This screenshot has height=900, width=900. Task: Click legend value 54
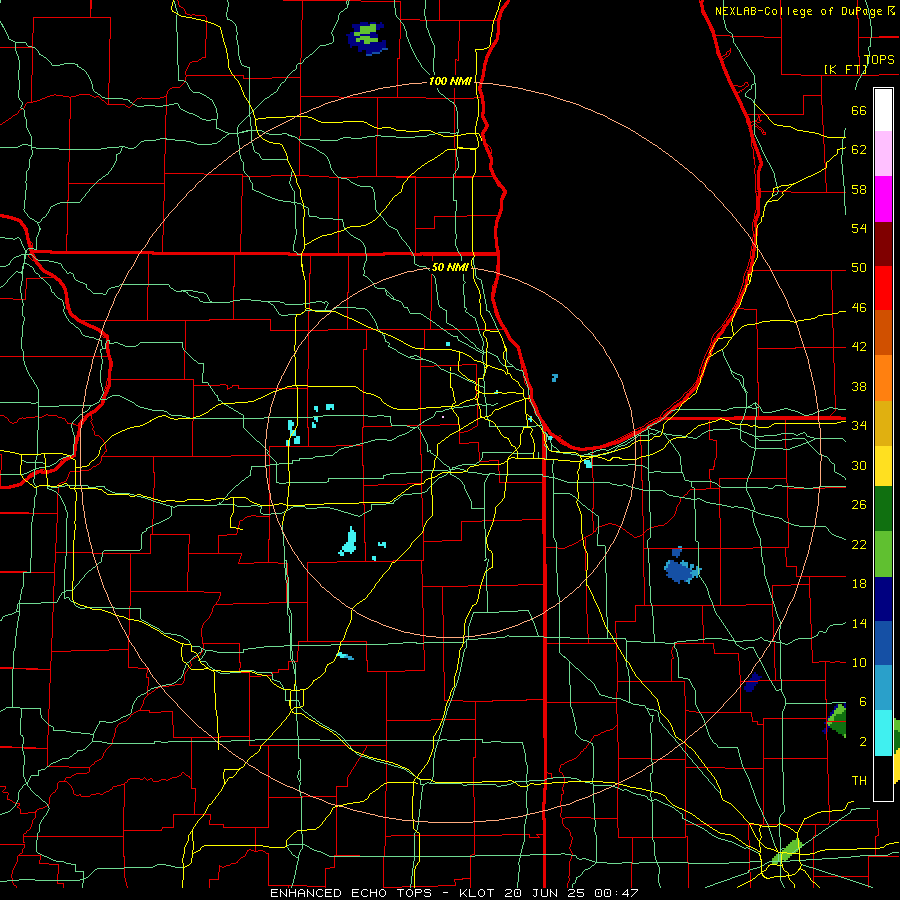(x=859, y=228)
